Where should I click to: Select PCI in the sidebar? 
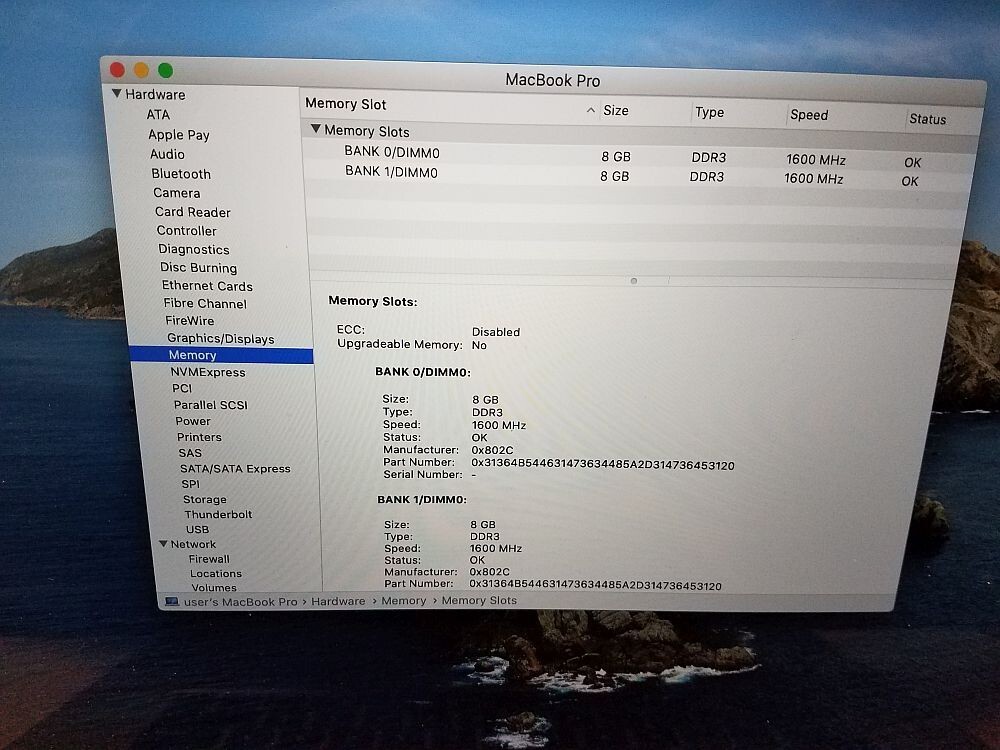[182, 388]
